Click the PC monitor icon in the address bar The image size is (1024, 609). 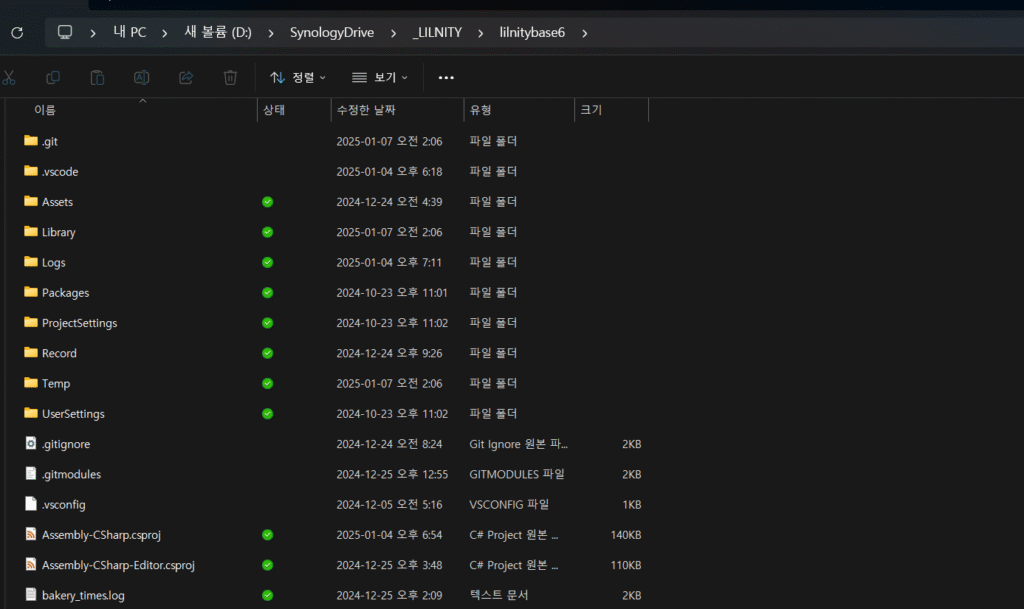click(65, 33)
